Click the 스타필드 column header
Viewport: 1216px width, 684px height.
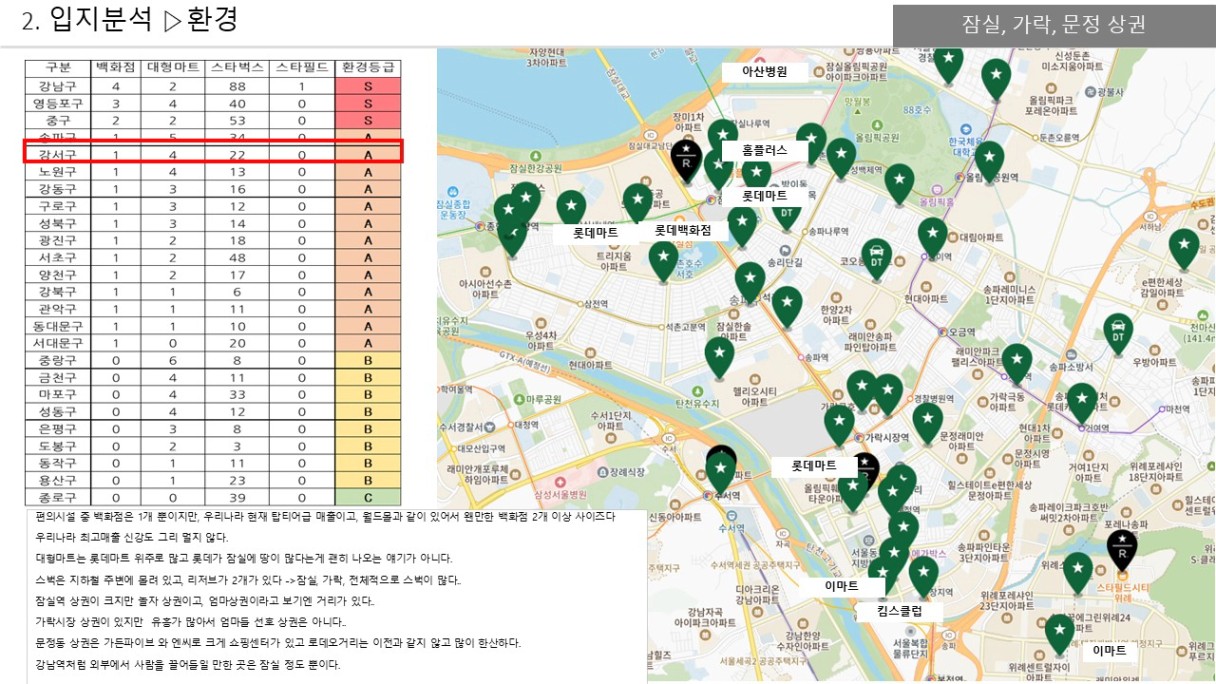[x=302, y=68]
